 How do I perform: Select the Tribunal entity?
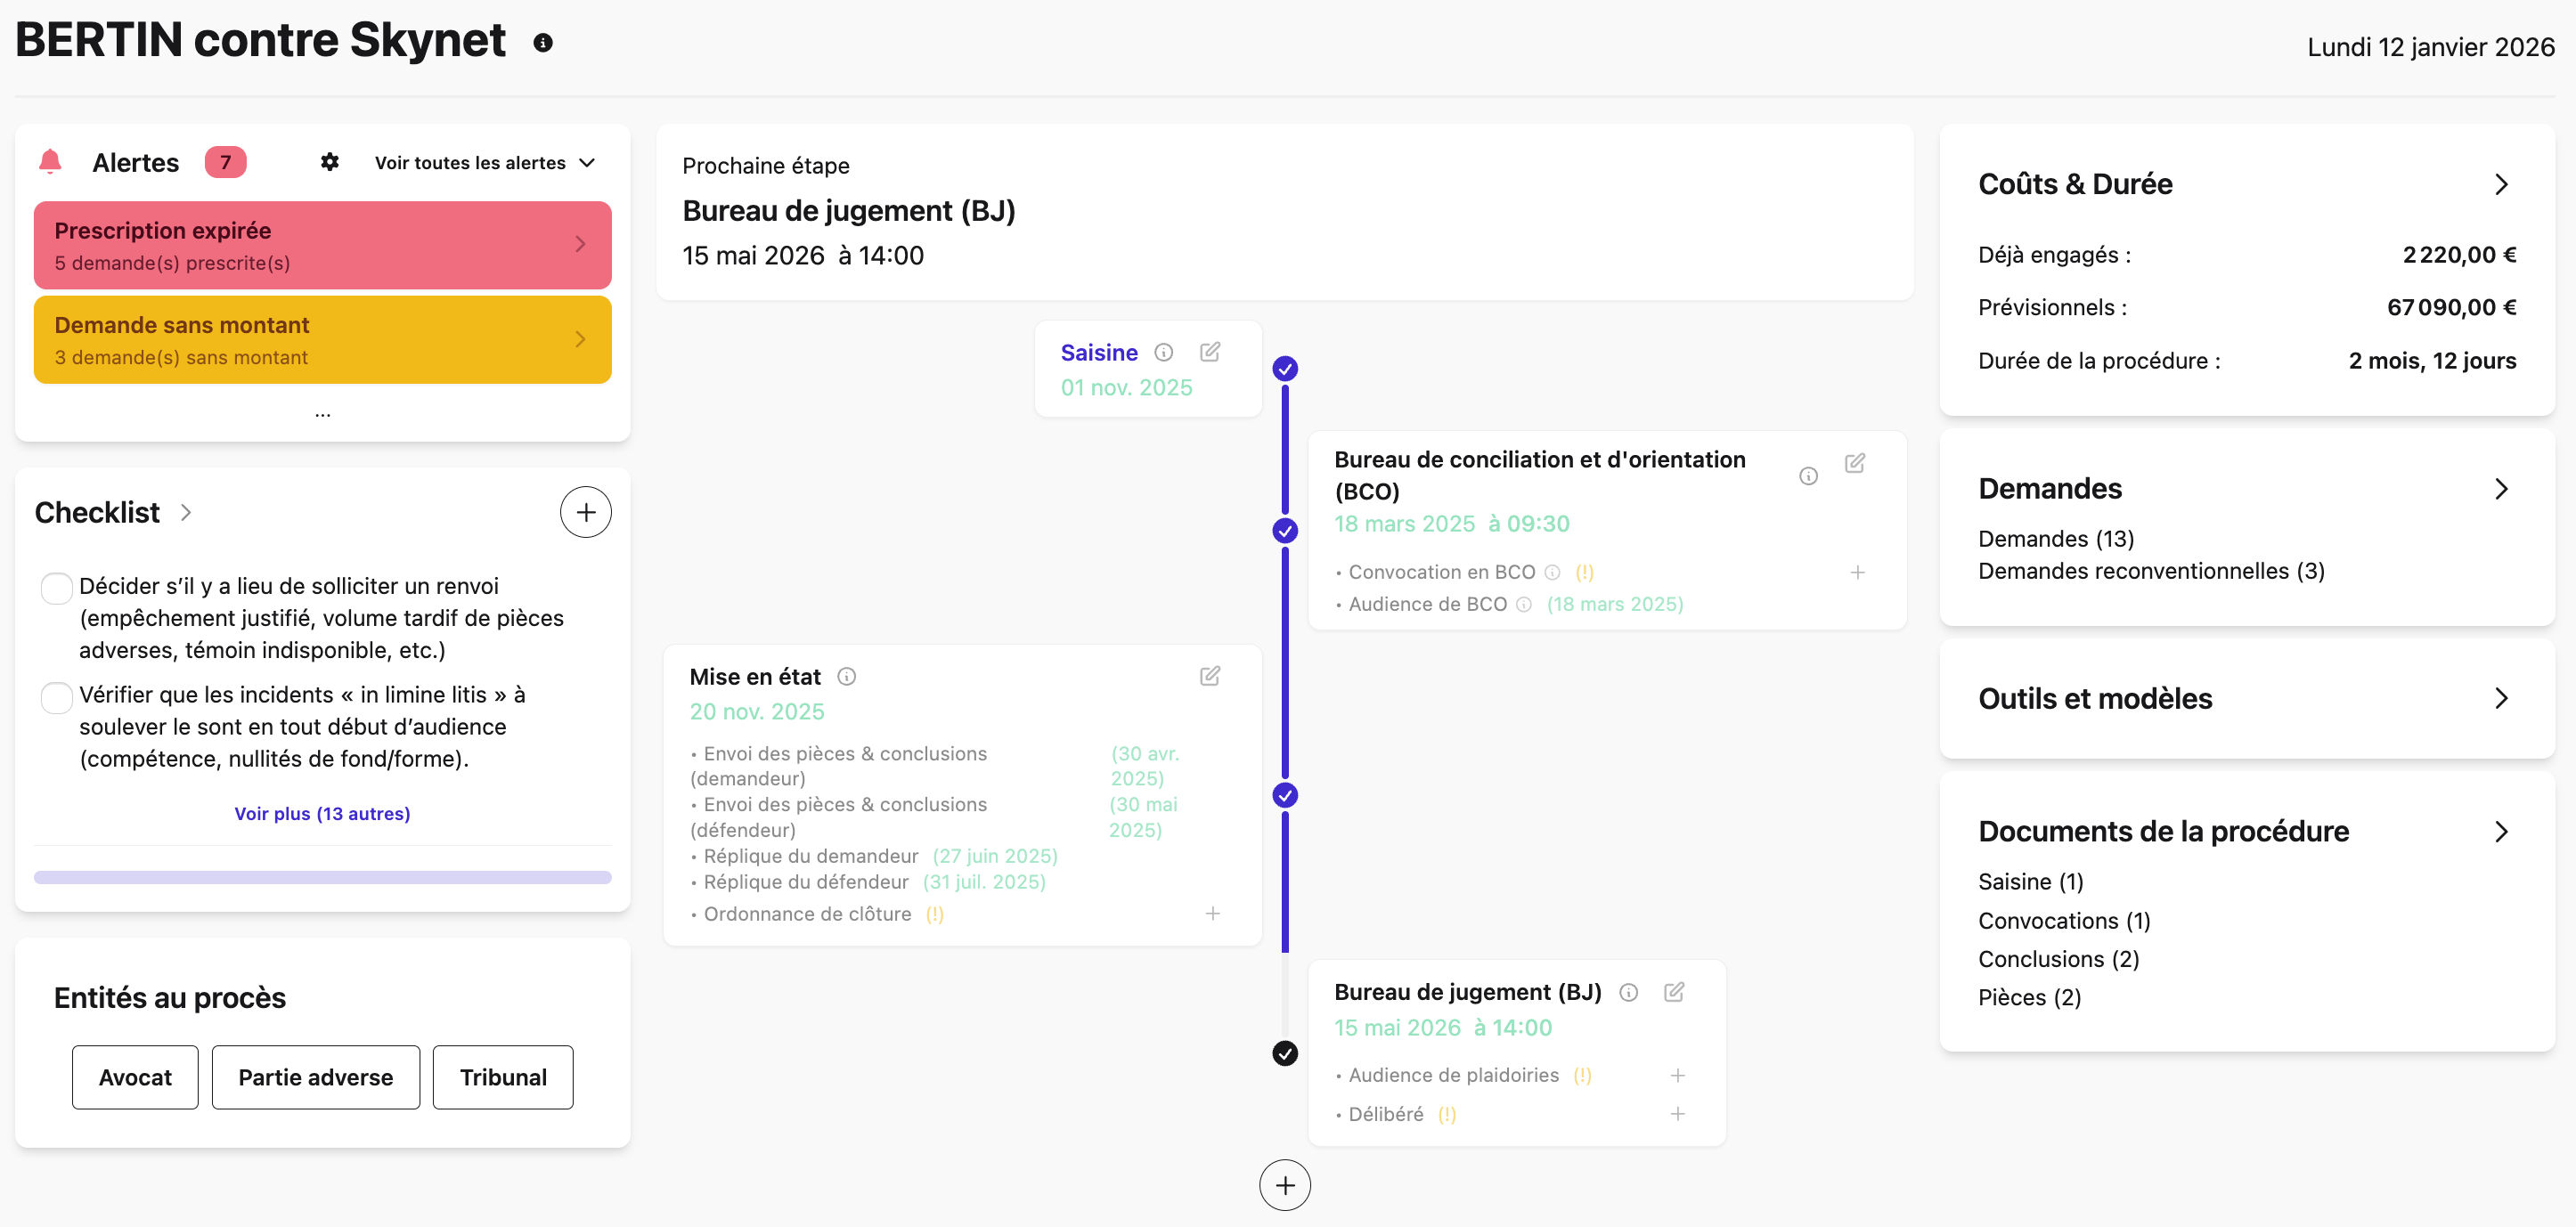pos(502,1077)
